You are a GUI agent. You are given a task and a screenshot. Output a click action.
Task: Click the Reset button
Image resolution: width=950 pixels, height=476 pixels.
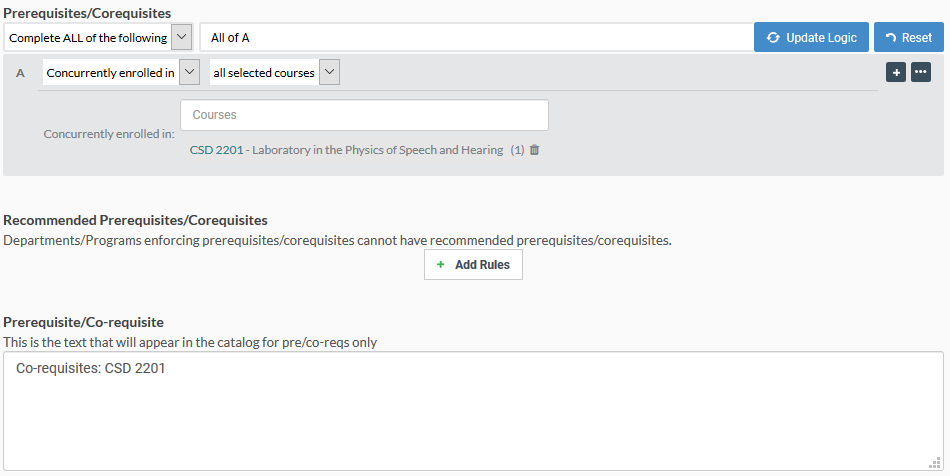tap(908, 38)
